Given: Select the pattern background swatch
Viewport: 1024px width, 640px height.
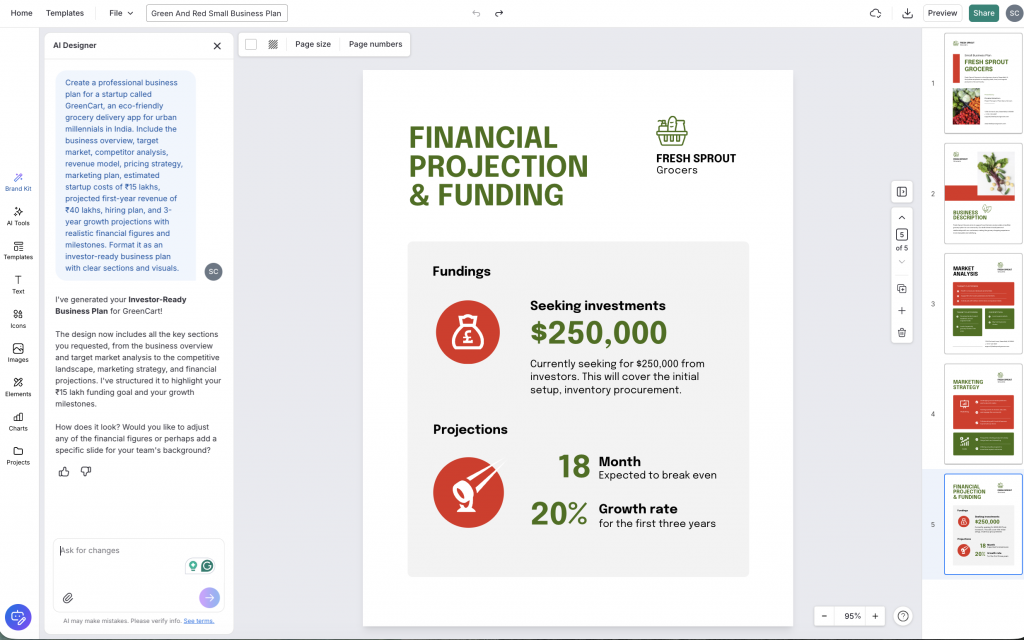Looking at the screenshot, I should click(273, 44).
